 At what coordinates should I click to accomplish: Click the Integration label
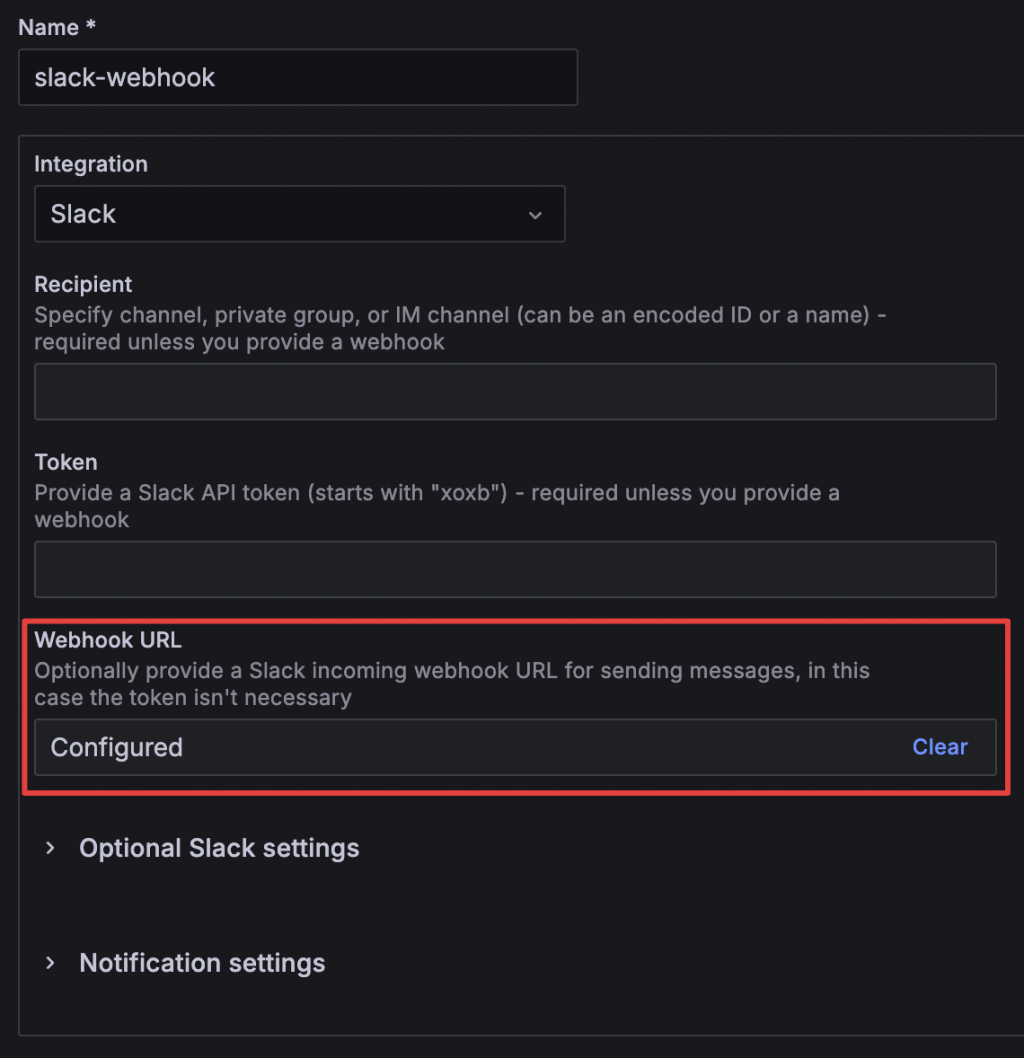coord(91,164)
